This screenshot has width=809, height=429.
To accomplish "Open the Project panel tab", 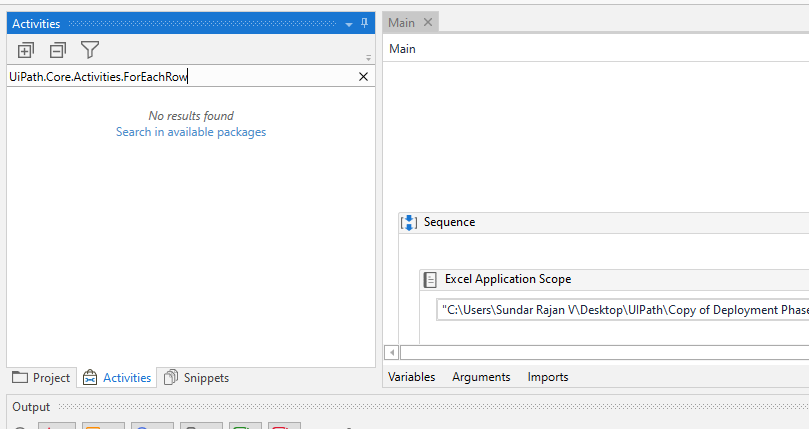I will tap(41, 378).
